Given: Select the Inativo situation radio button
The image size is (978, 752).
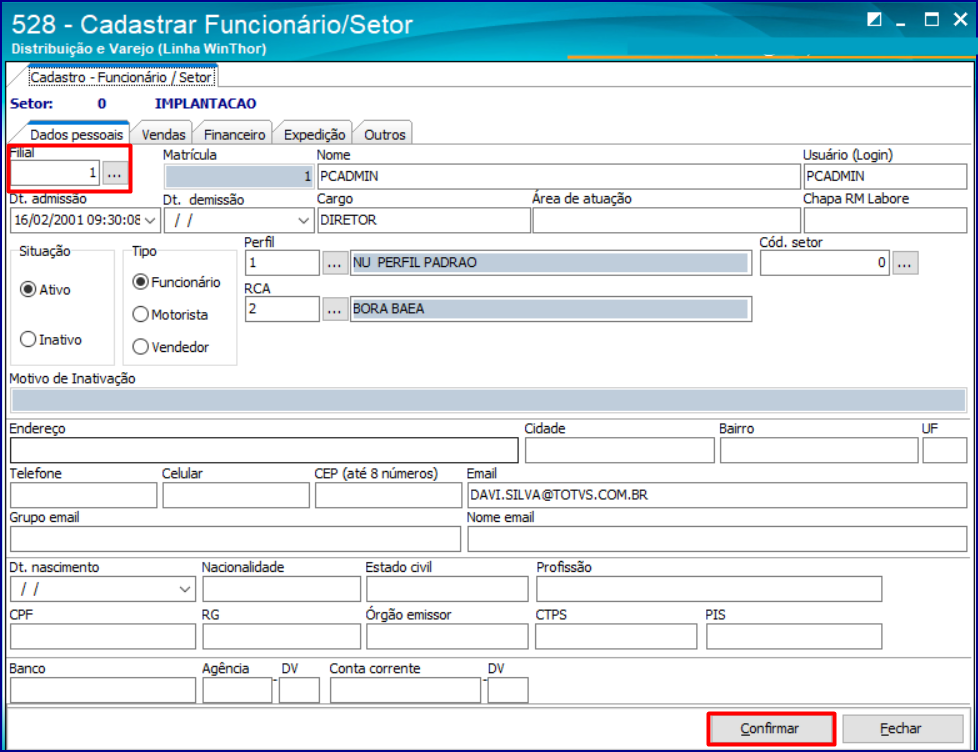Looking at the screenshot, I should 28,339.
